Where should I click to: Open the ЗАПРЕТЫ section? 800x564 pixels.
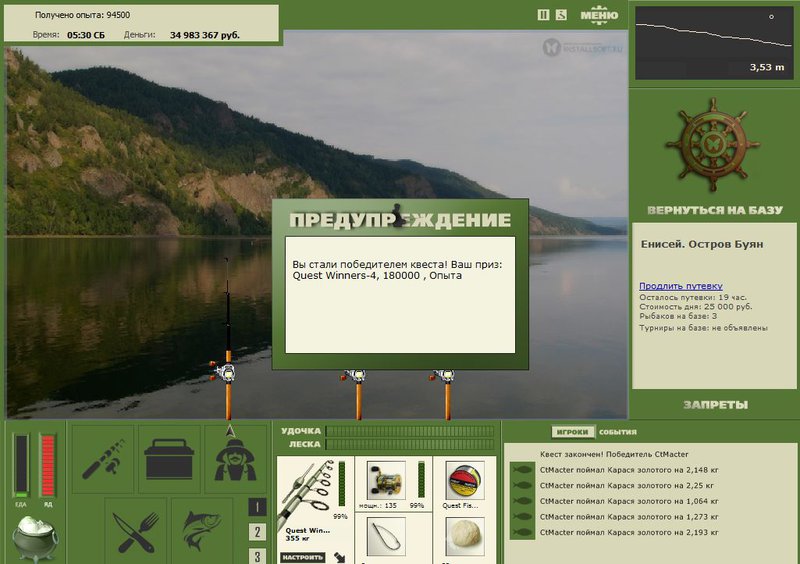(x=715, y=405)
